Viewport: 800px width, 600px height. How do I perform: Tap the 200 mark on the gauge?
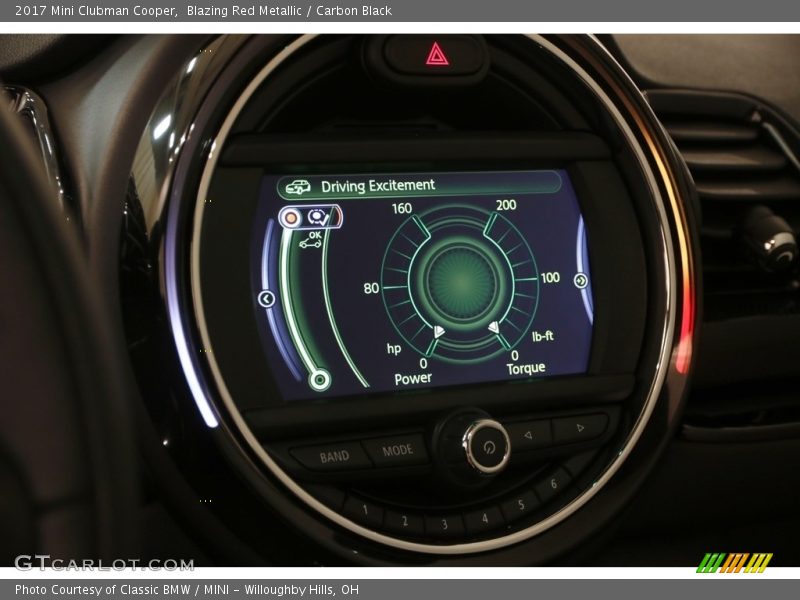(506, 205)
